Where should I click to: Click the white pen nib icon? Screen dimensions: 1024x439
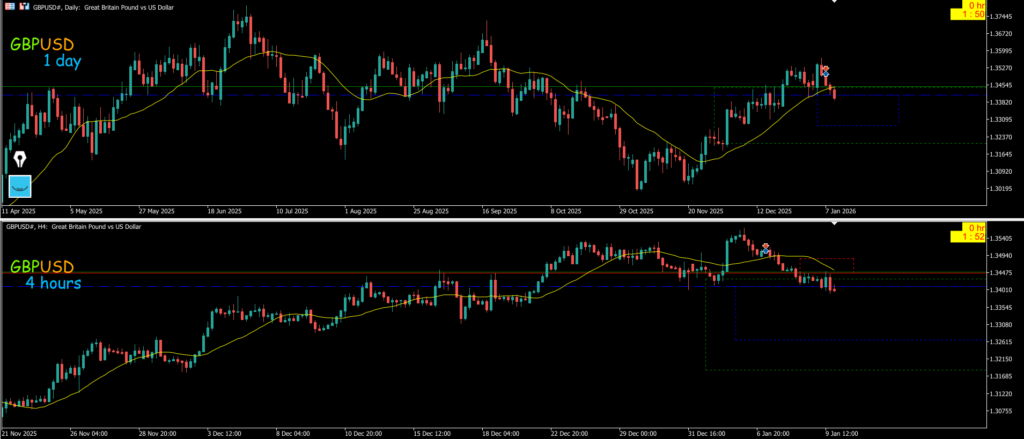(20, 159)
